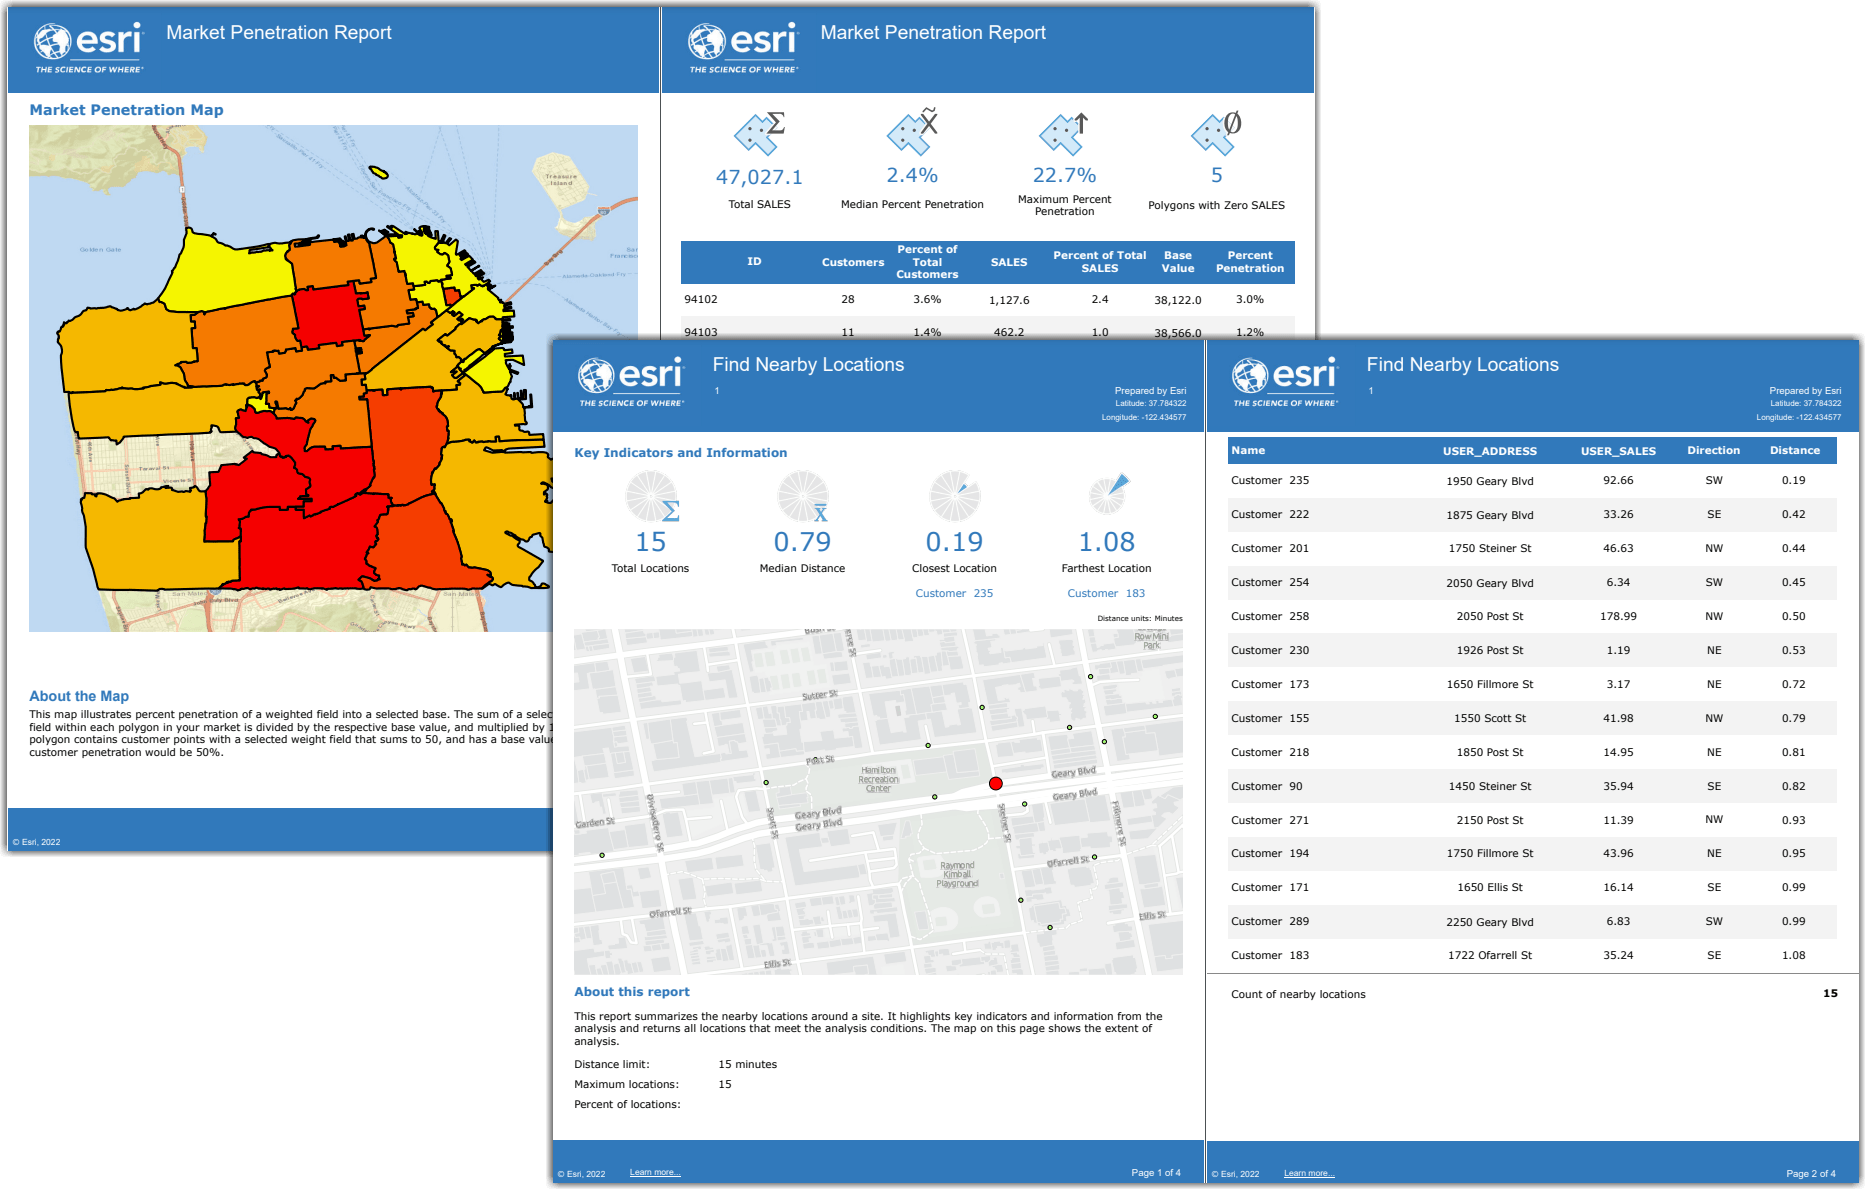
Task: Click the Total SALES sigma icon
Action: (757, 135)
